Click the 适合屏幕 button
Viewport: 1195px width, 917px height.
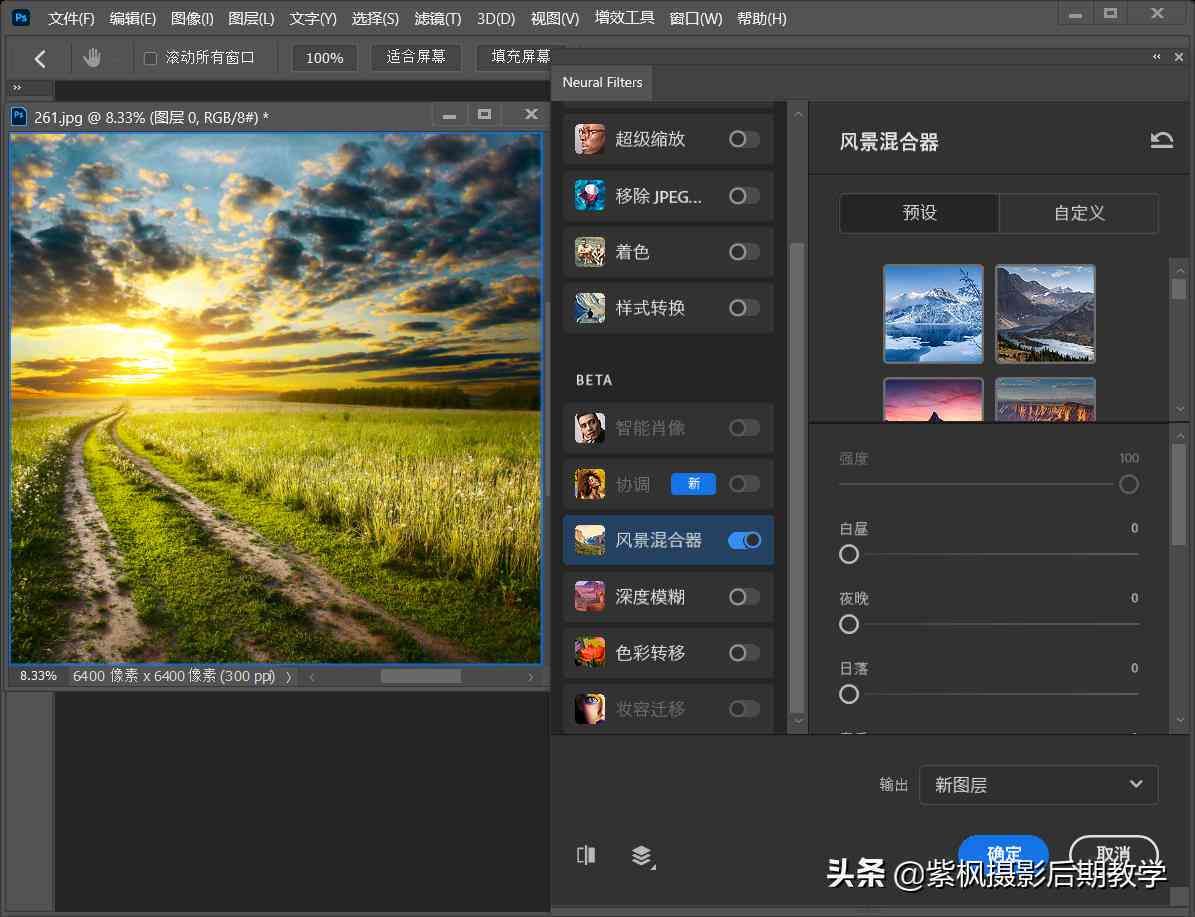tap(416, 57)
